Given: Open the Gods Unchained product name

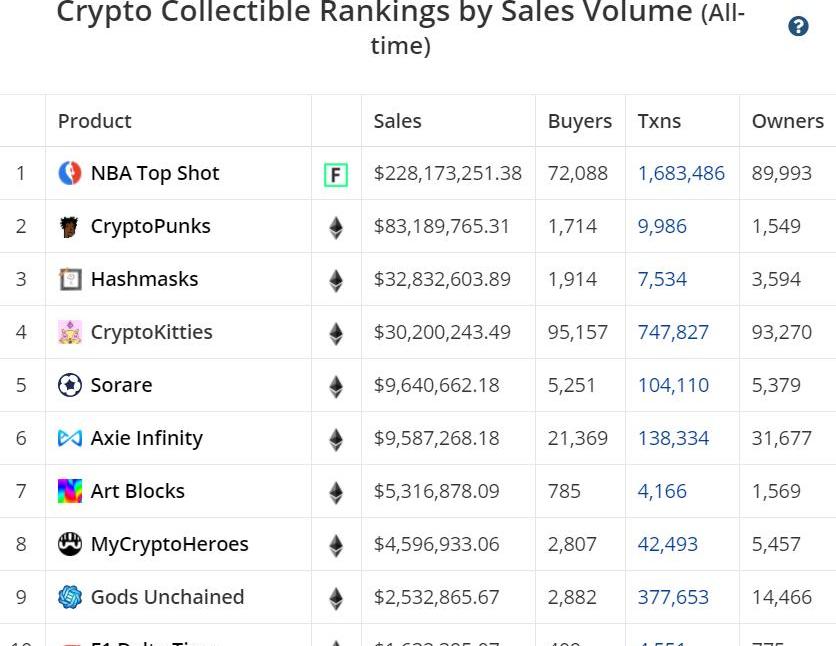Looking at the screenshot, I should pyautogui.click(x=167, y=597).
